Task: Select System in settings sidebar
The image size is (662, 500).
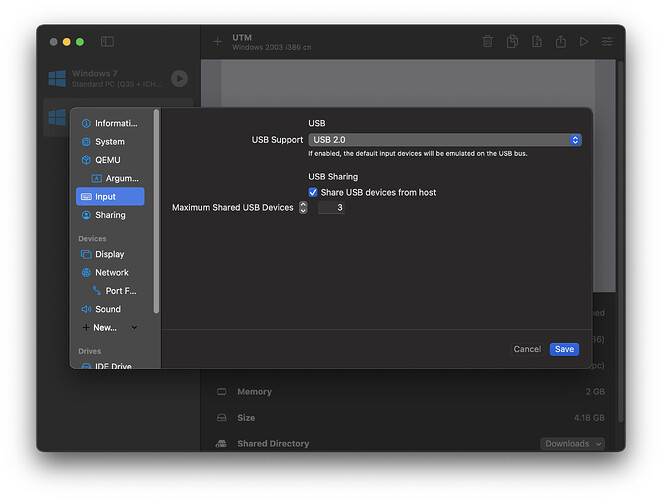Action: click(x=110, y=142)
